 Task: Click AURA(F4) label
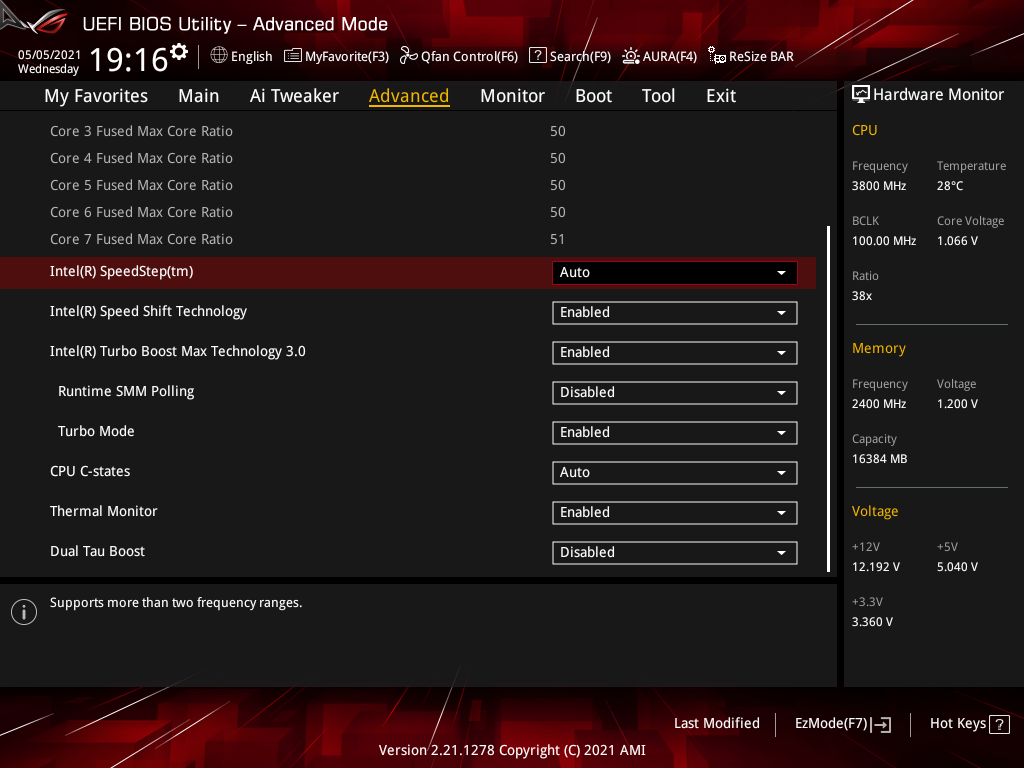[669, 57]
